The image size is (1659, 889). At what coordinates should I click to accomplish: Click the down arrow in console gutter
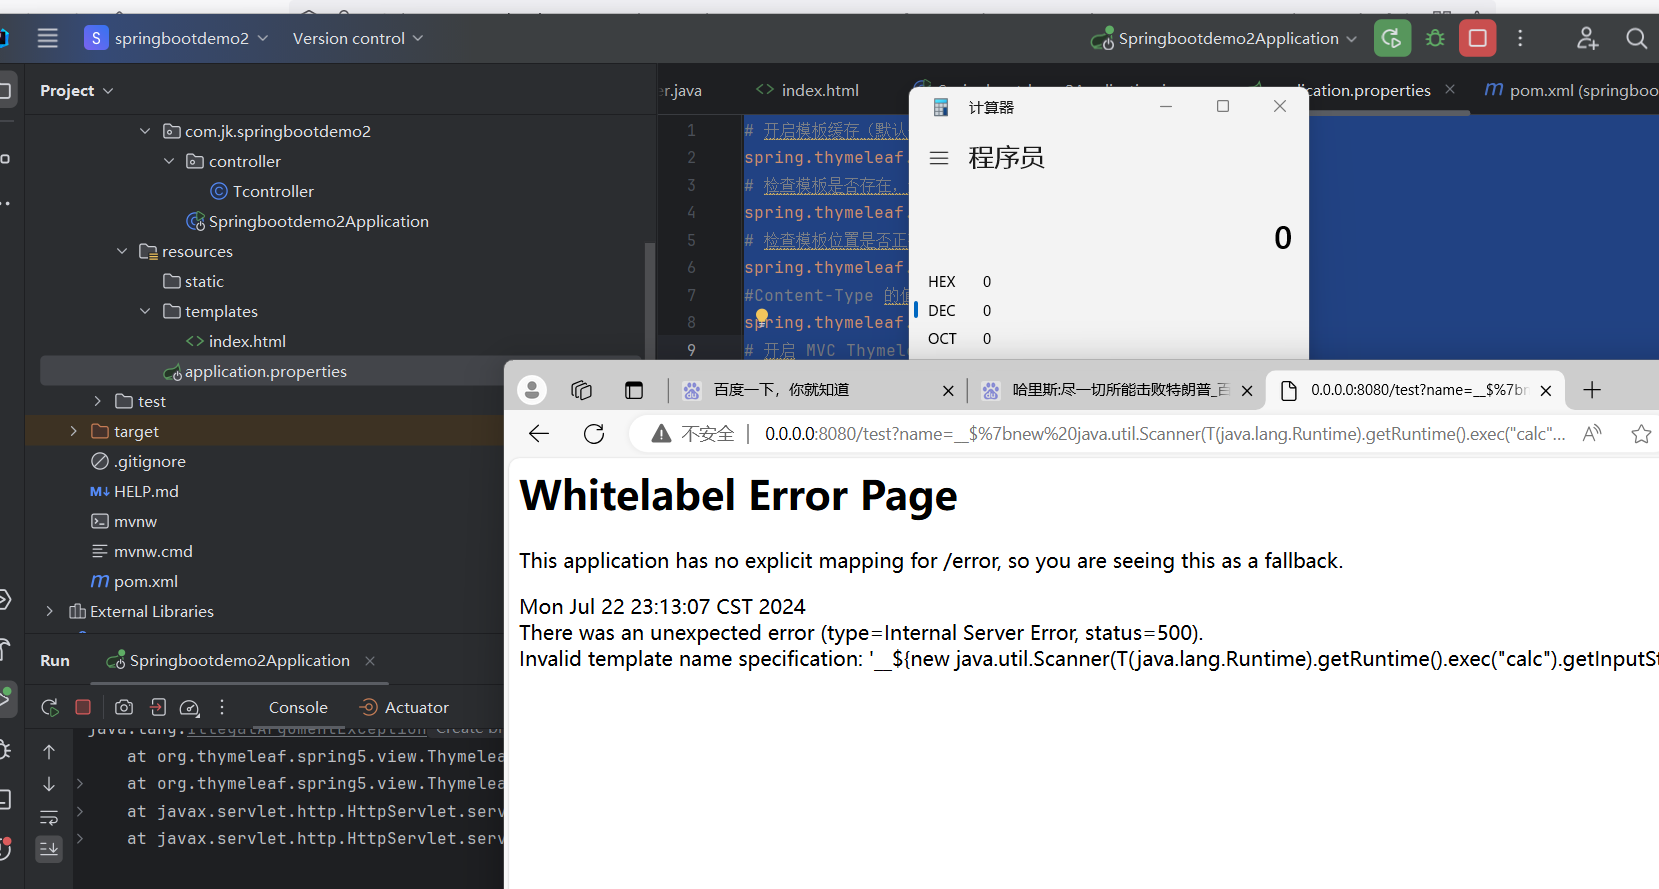pos(49,784)
